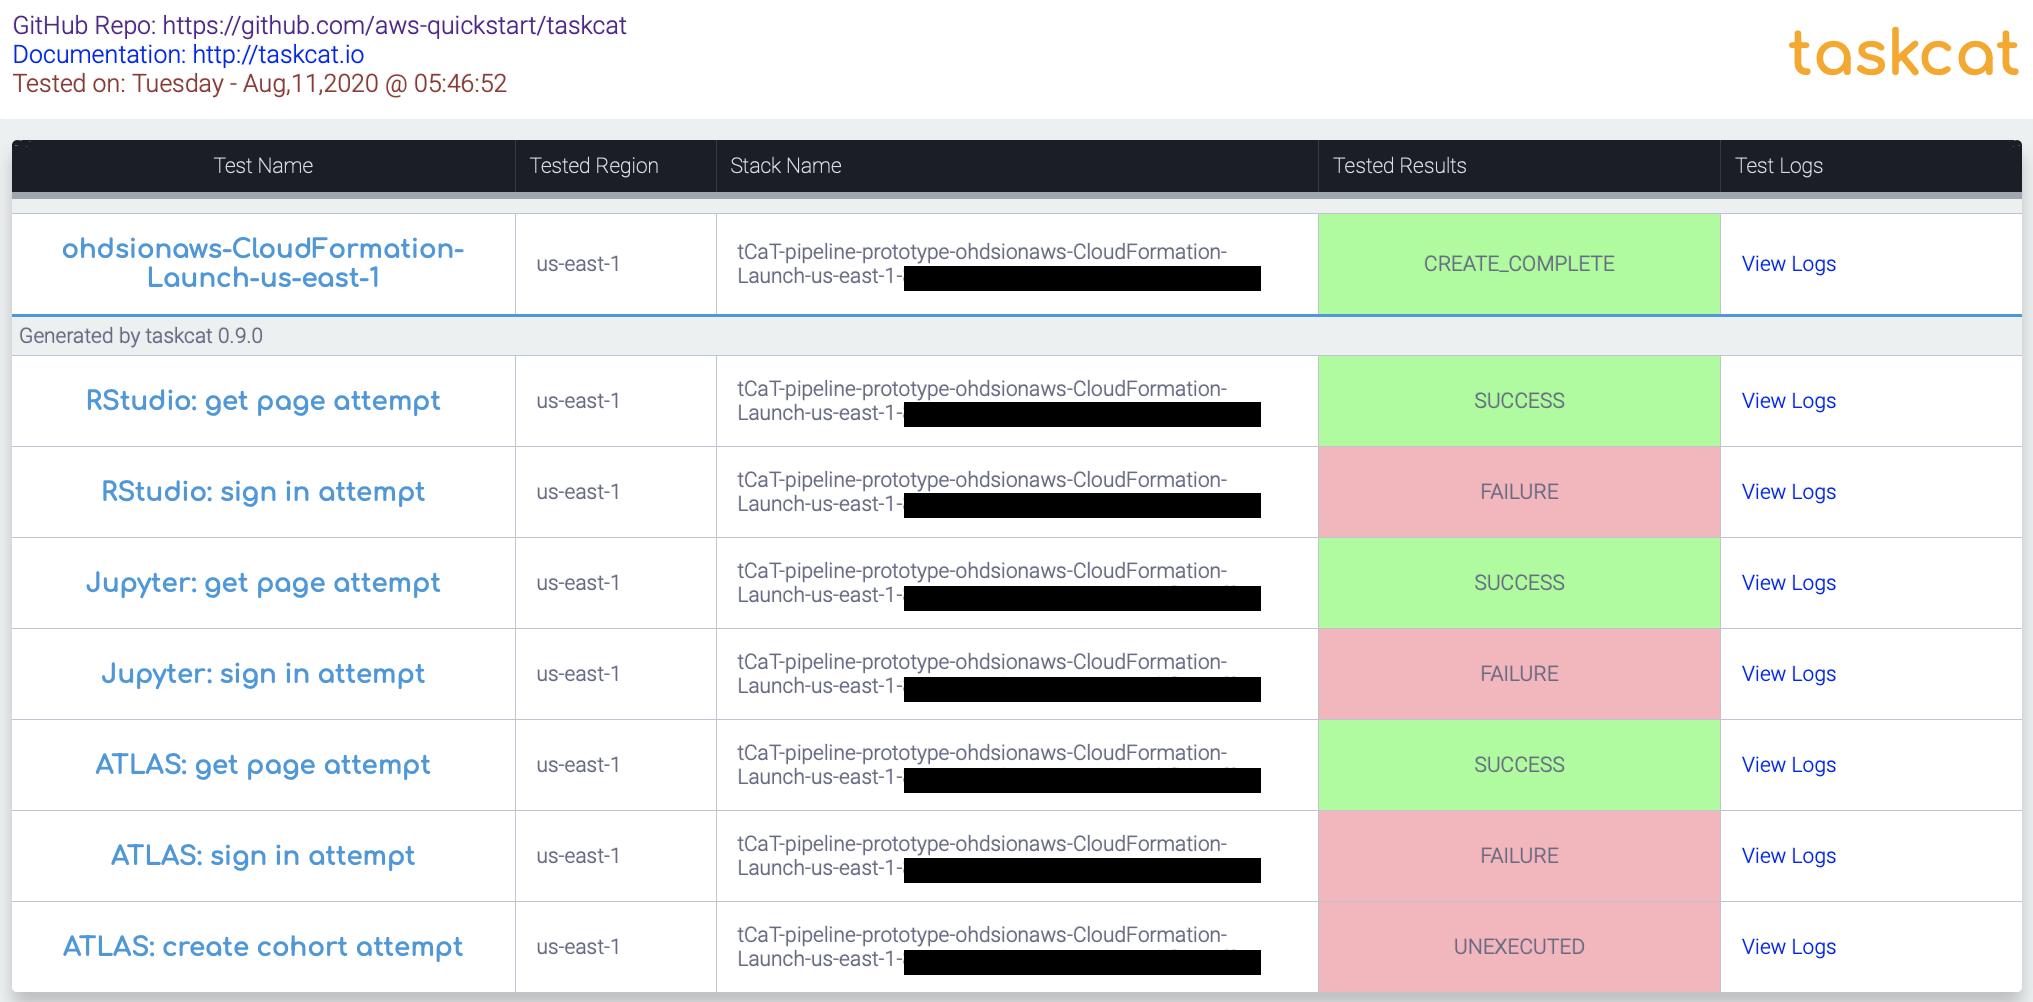The height and width of the screenshot is (1002, 2033).
Task: Open RStudio: sign in attempt test
Action: pyautogui.click(x=263, y=492)
